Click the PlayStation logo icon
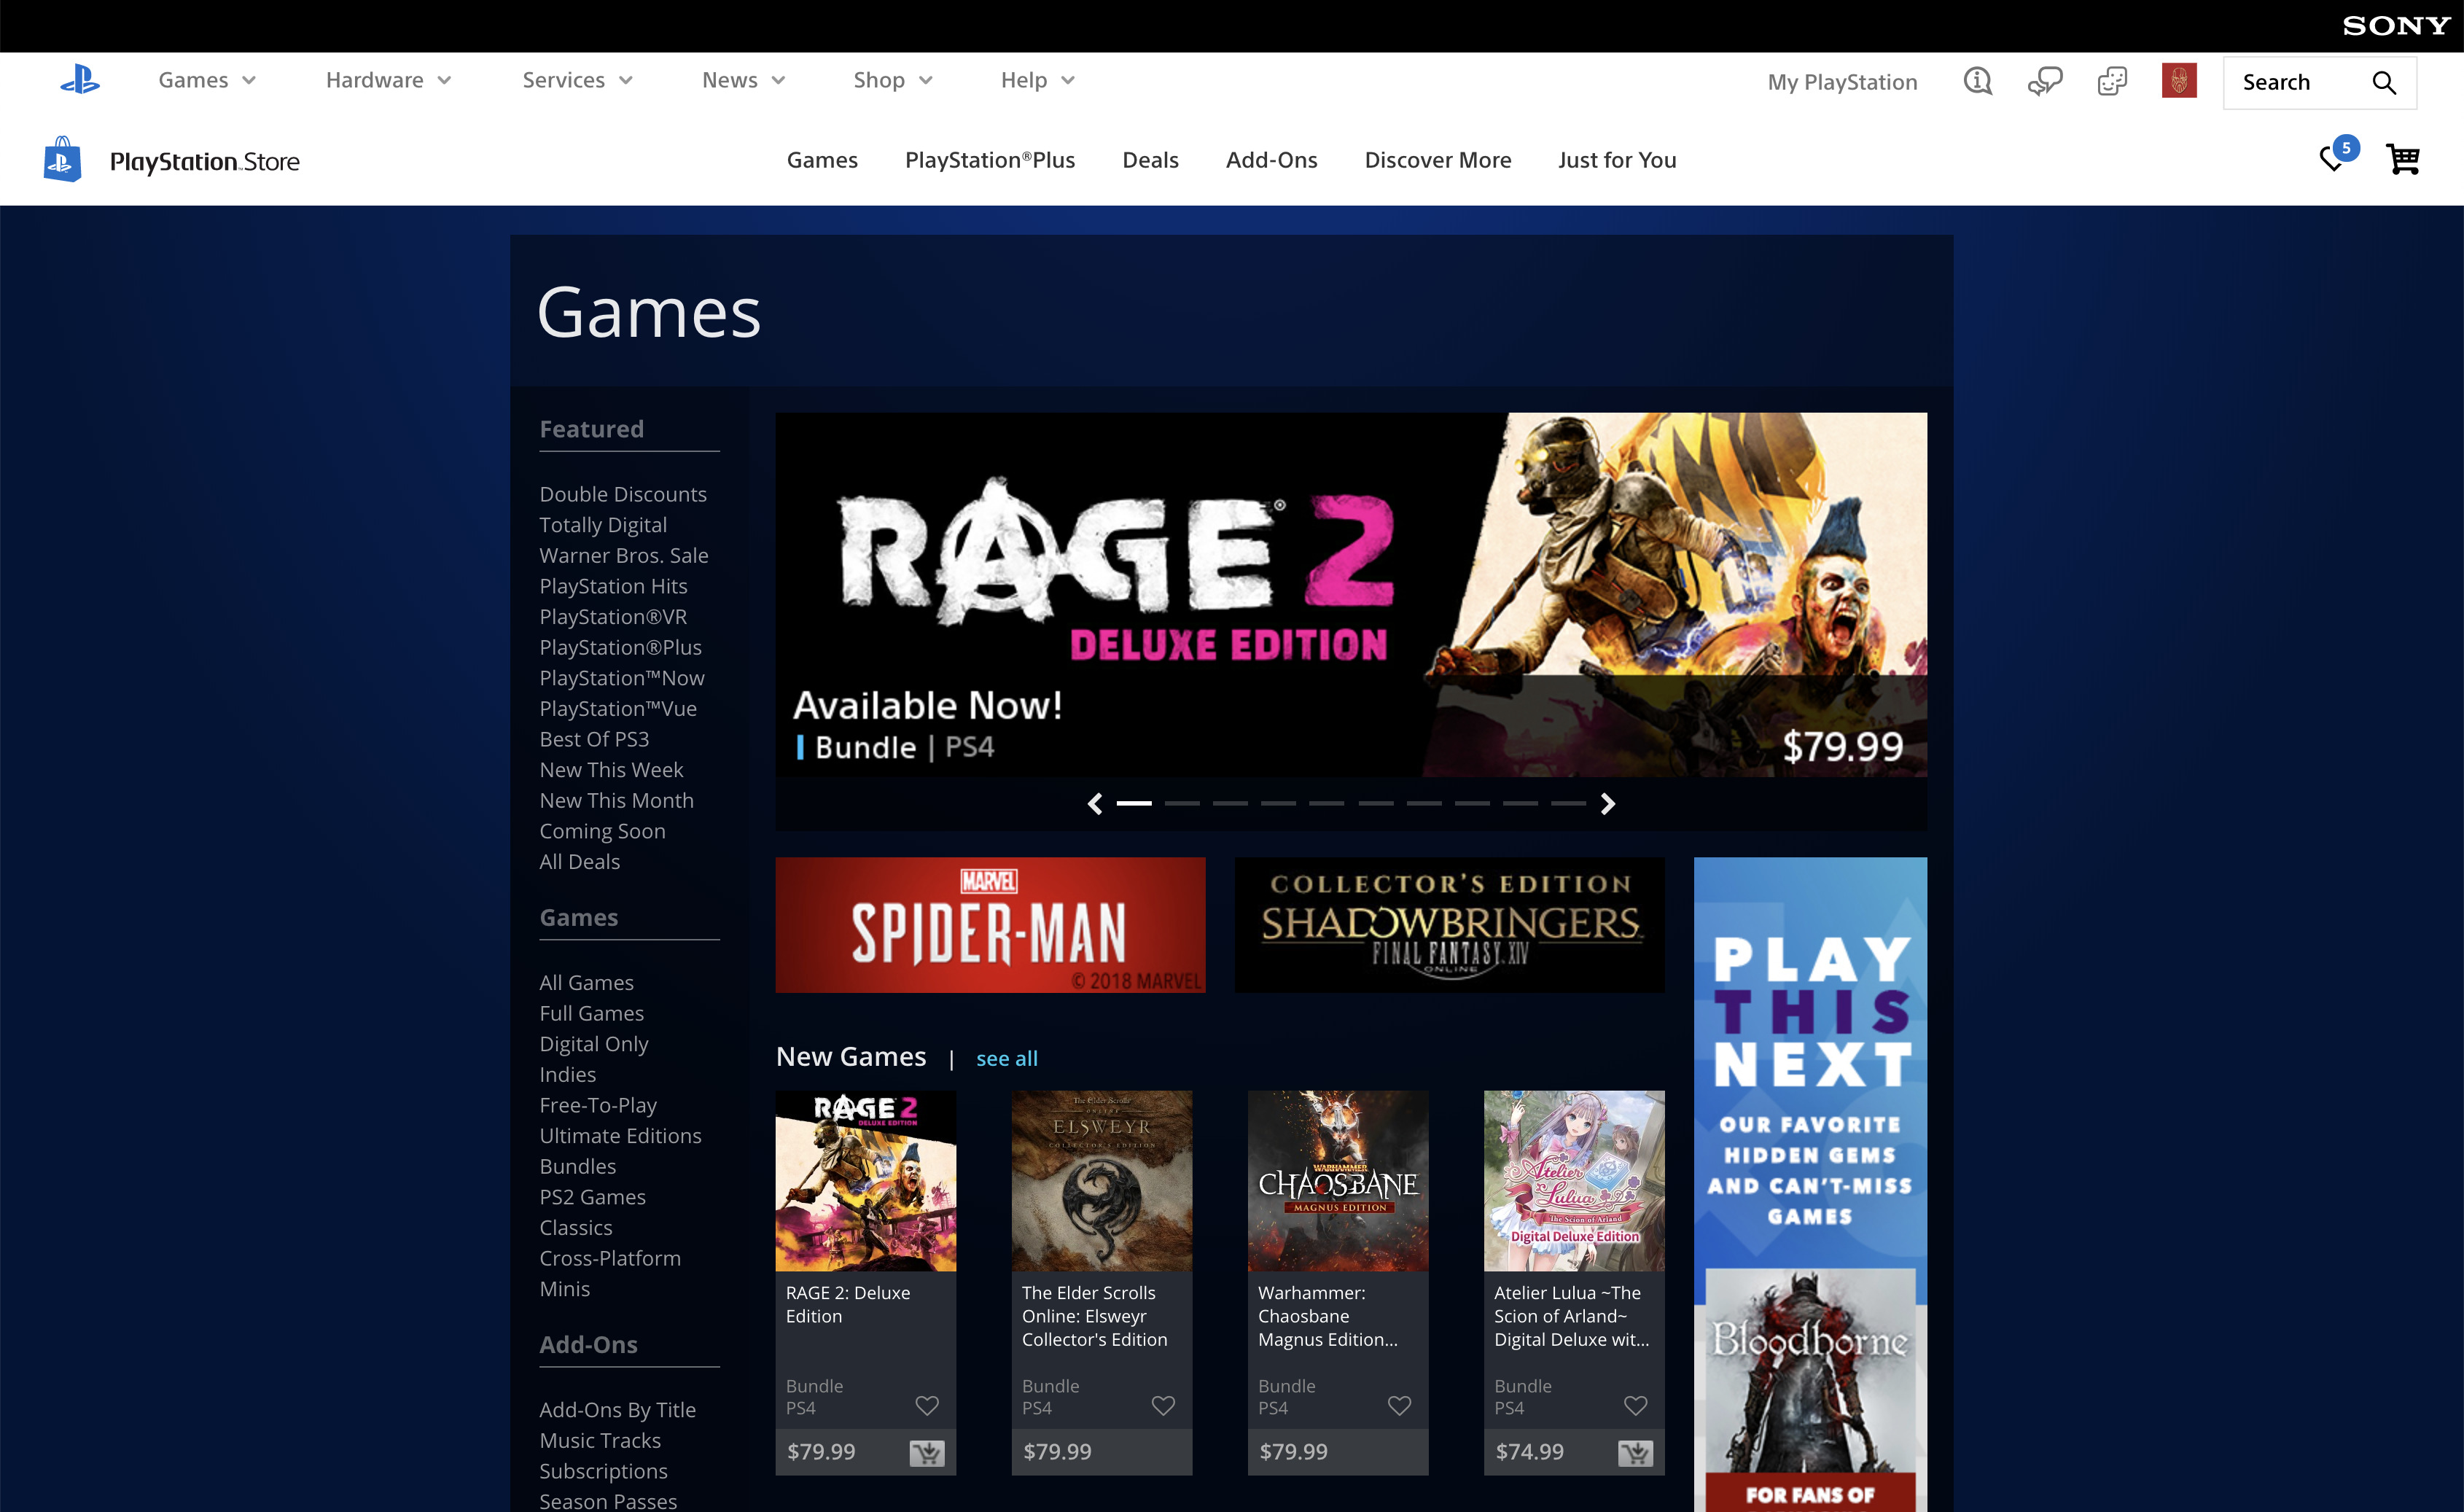The height and width of the screenshot is (1512, 2464). [x=79, y=80]
